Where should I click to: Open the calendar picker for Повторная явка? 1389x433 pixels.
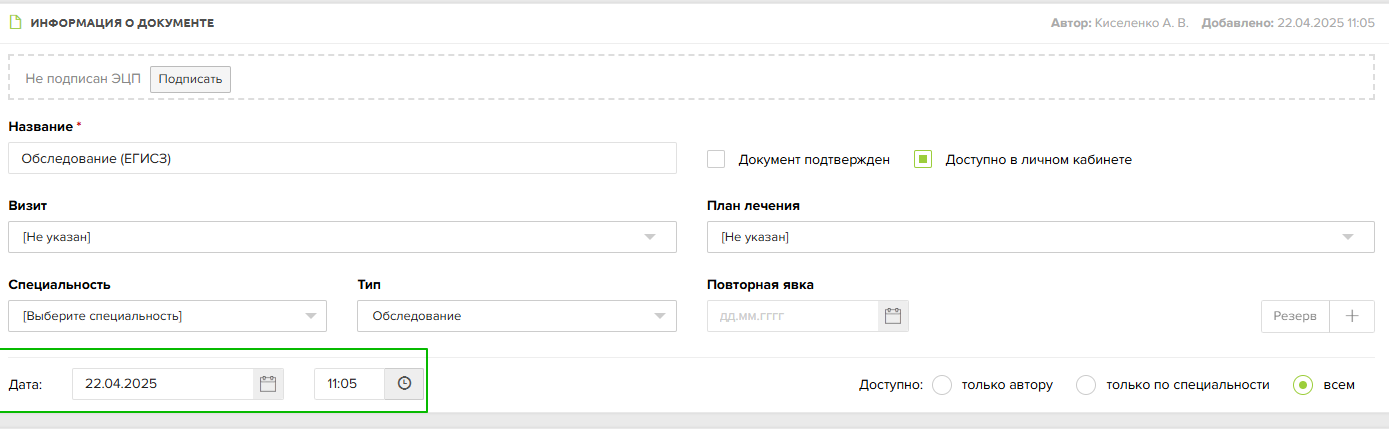(893, 316)
